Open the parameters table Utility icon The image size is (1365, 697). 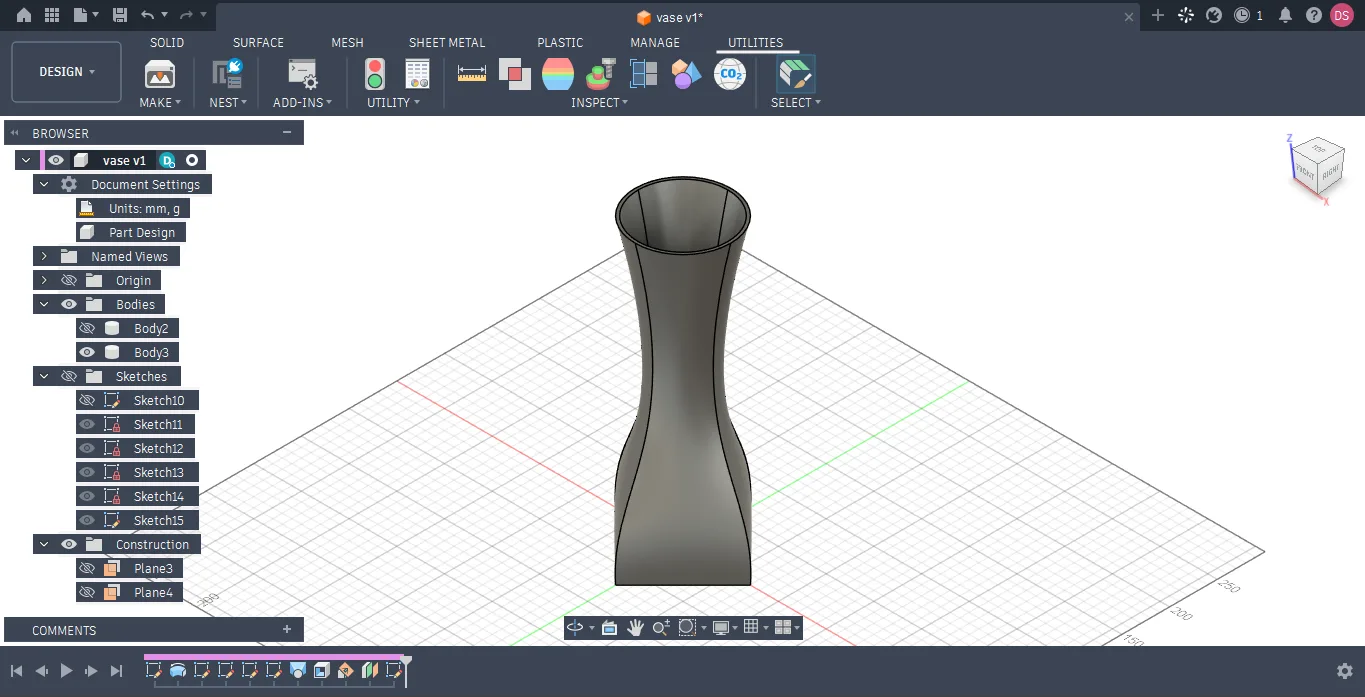point(417,74)
